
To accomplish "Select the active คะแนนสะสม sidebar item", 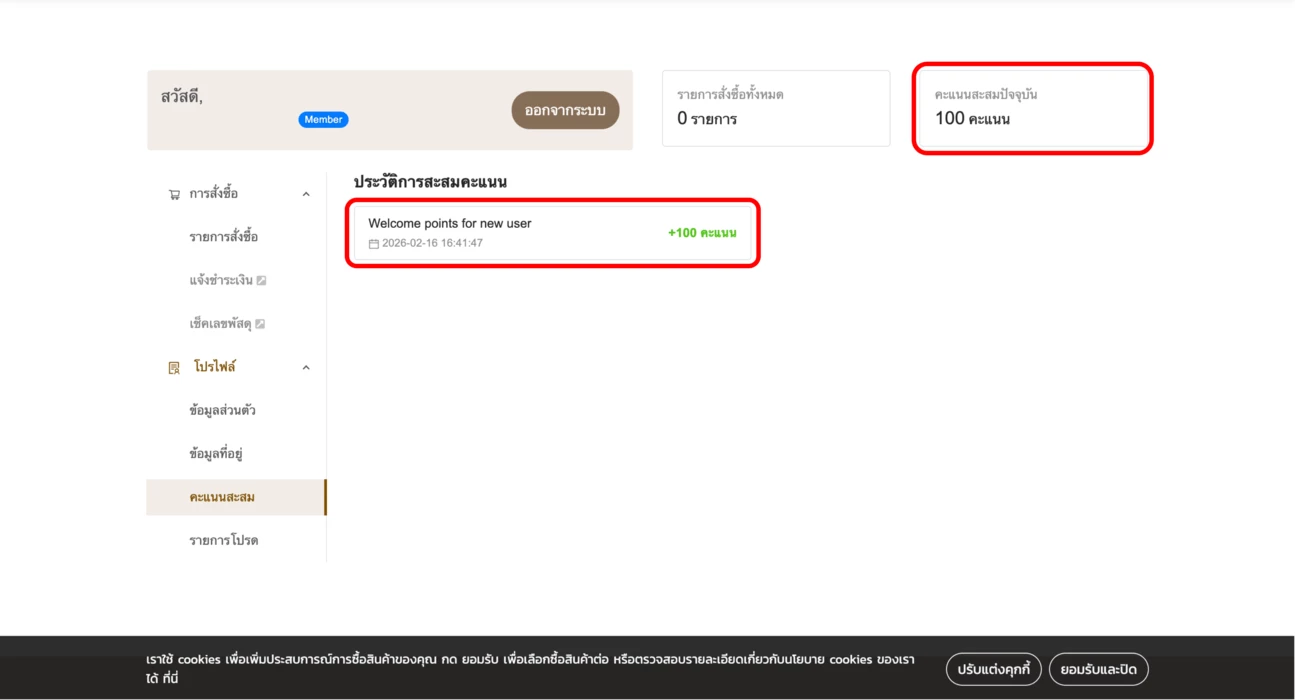I will (222, 497).
